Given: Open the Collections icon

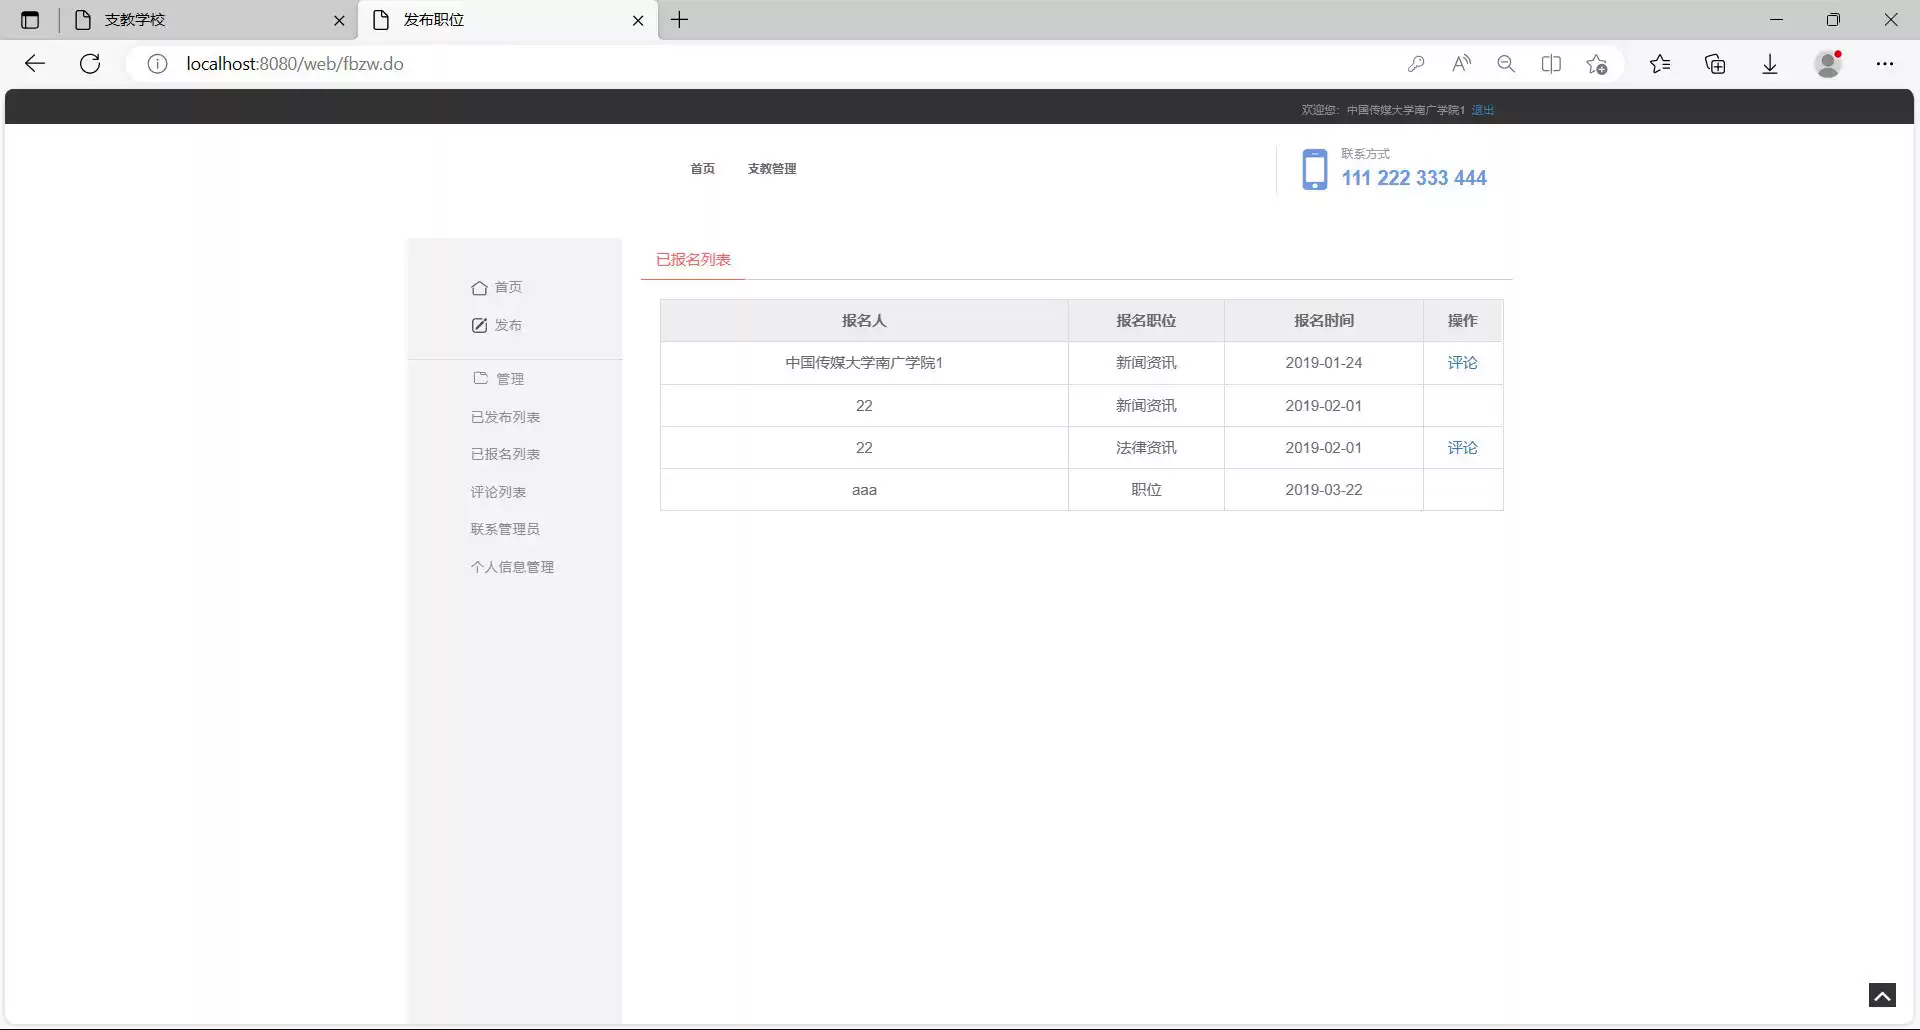Looking at the screenshot, I should (x=1715, y=64).
